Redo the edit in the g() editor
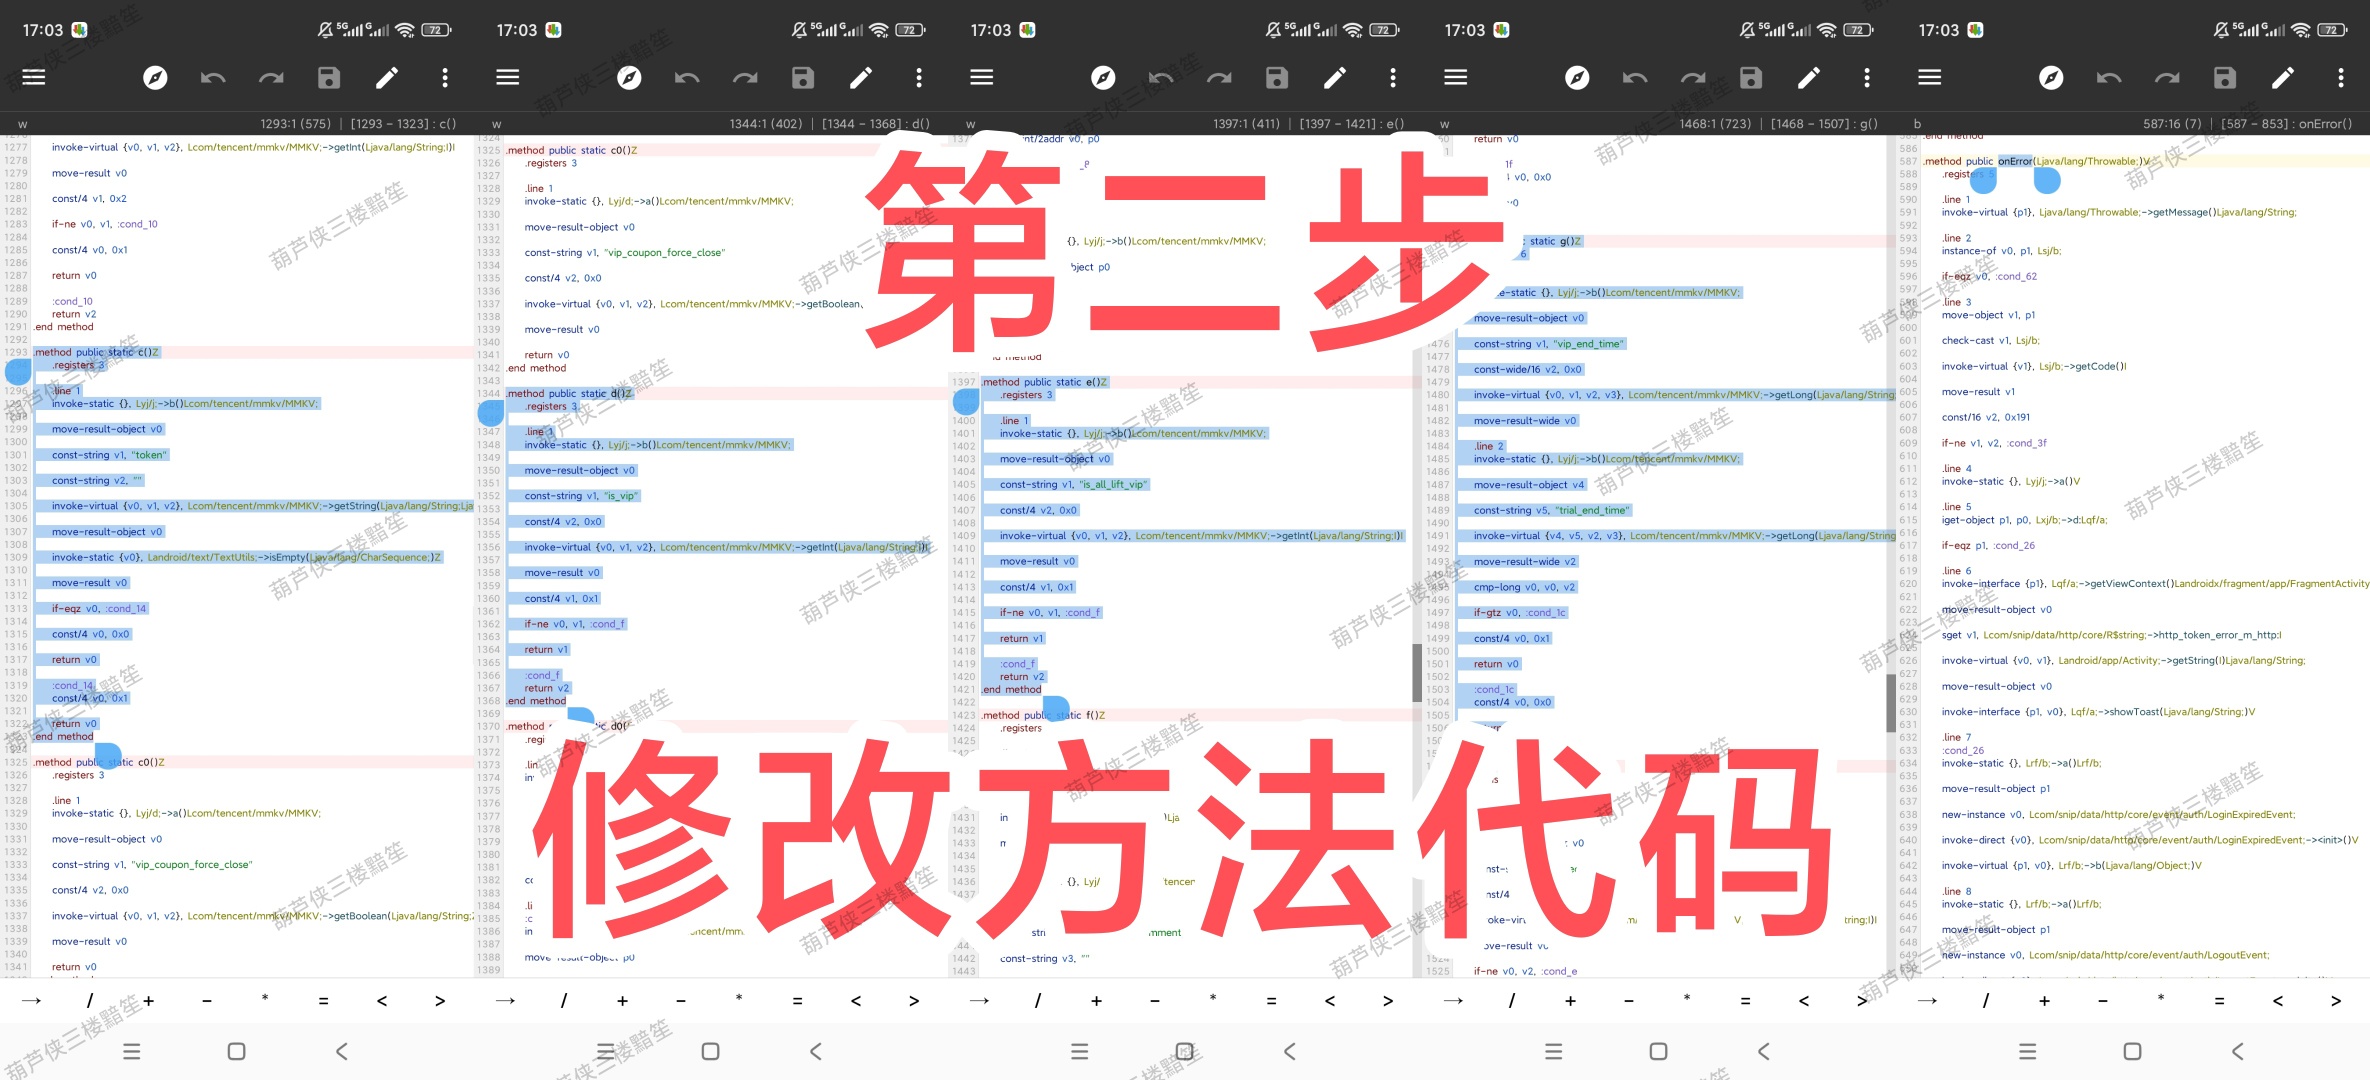Screen dimensions: 2370x1080 [1693, 77]
